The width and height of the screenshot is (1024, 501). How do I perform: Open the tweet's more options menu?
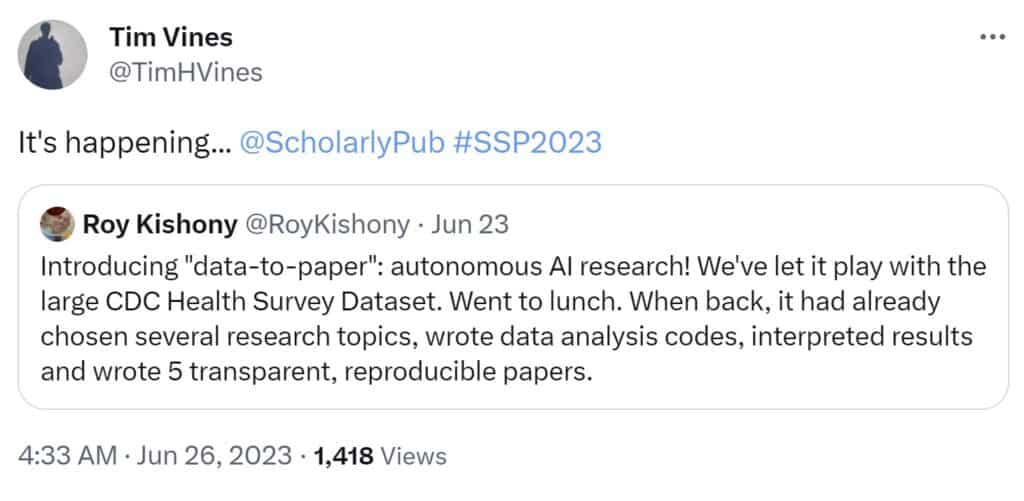coord(992,37)
